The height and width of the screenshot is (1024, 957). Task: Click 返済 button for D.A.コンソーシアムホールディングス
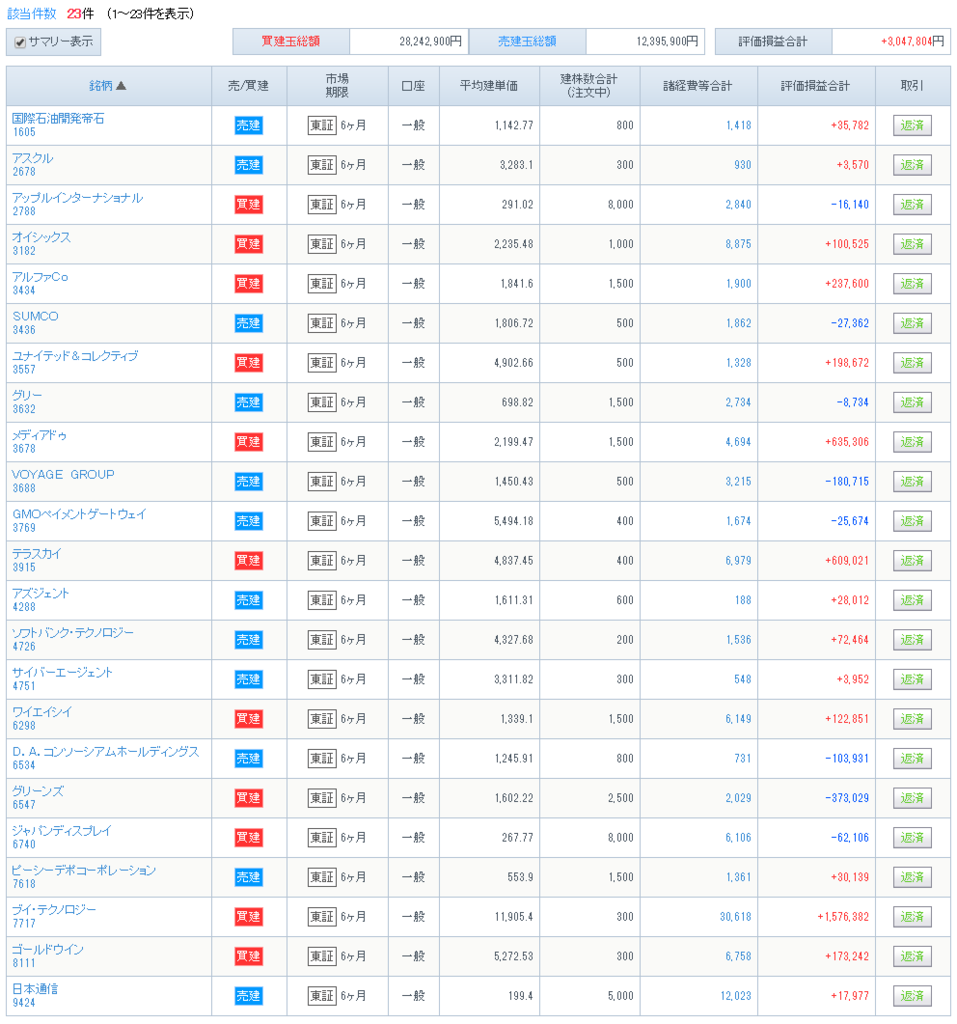[x=912, y=758]
